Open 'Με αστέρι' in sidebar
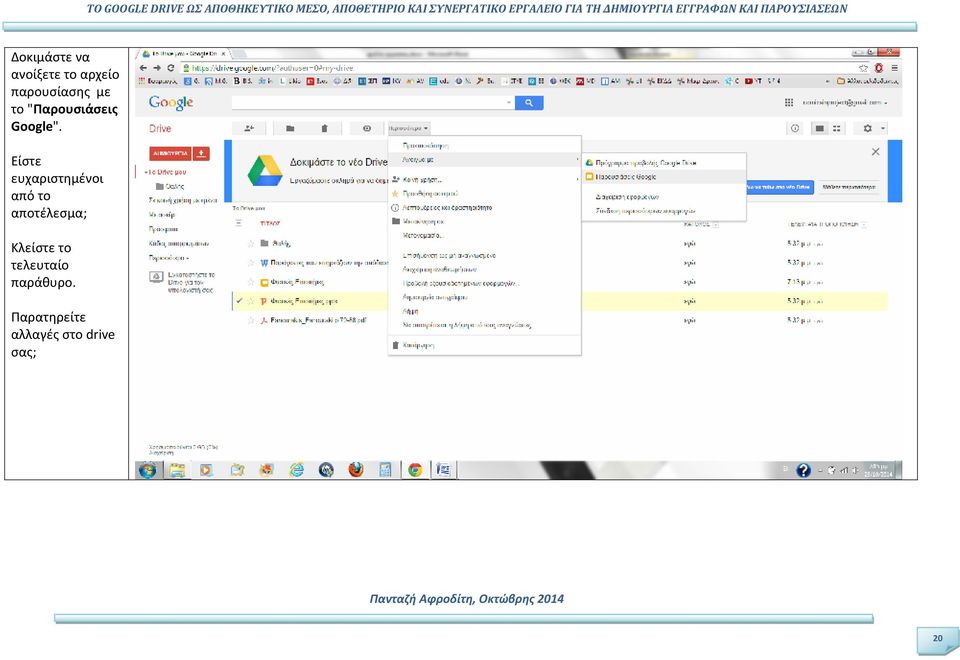Viewport: 960px width, 660px height. point(162,214)
